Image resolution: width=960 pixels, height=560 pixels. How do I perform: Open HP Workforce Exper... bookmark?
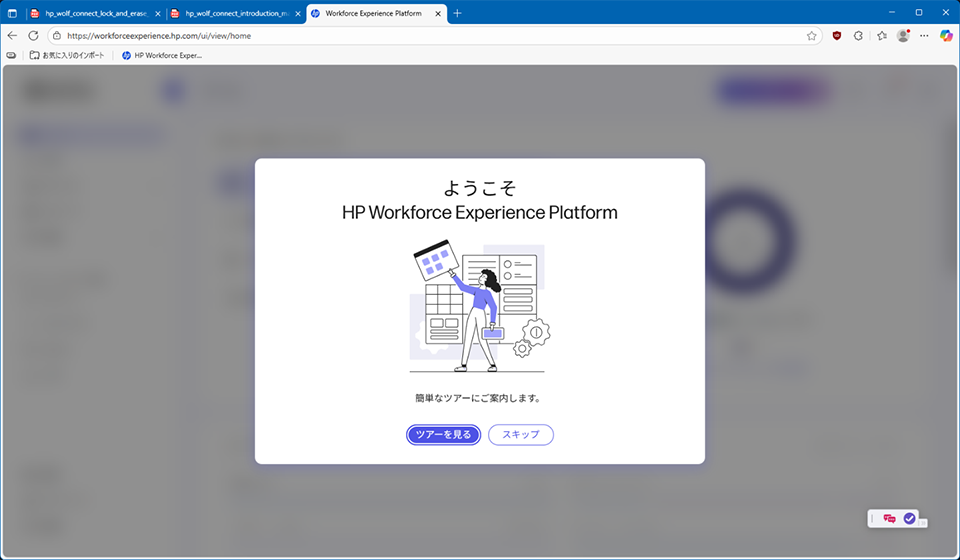pos(162,55)
